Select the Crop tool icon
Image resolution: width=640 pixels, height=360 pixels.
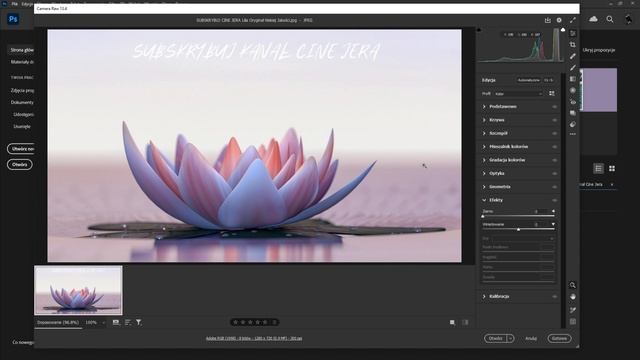573,44
